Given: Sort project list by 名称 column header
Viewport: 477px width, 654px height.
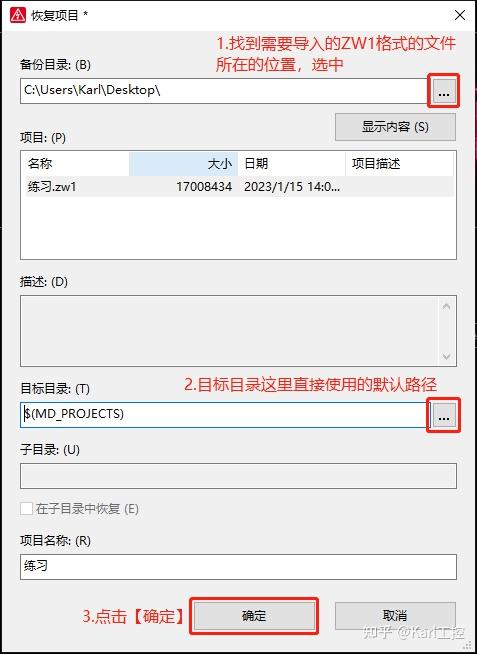Looking at the screenshot, I should (78, 164).
